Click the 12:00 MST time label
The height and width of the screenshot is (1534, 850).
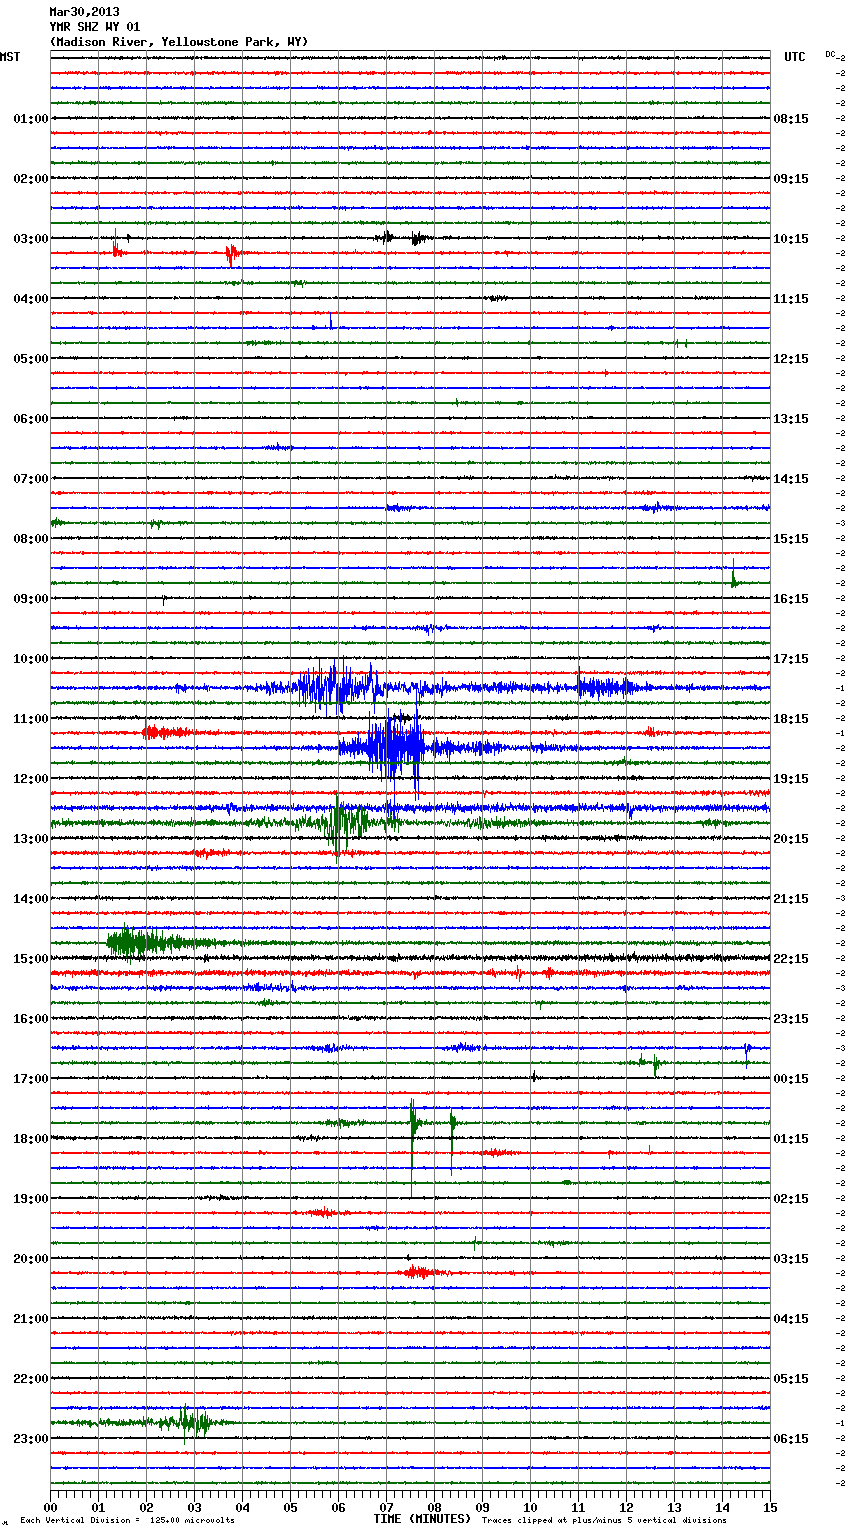[x=31, y=779]
